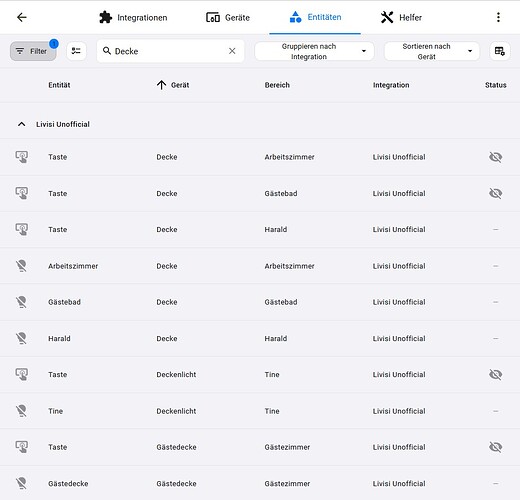This screenshot has width=520, height=500.
Task: Clear the search text with X
Action: (x=232, y=51)
